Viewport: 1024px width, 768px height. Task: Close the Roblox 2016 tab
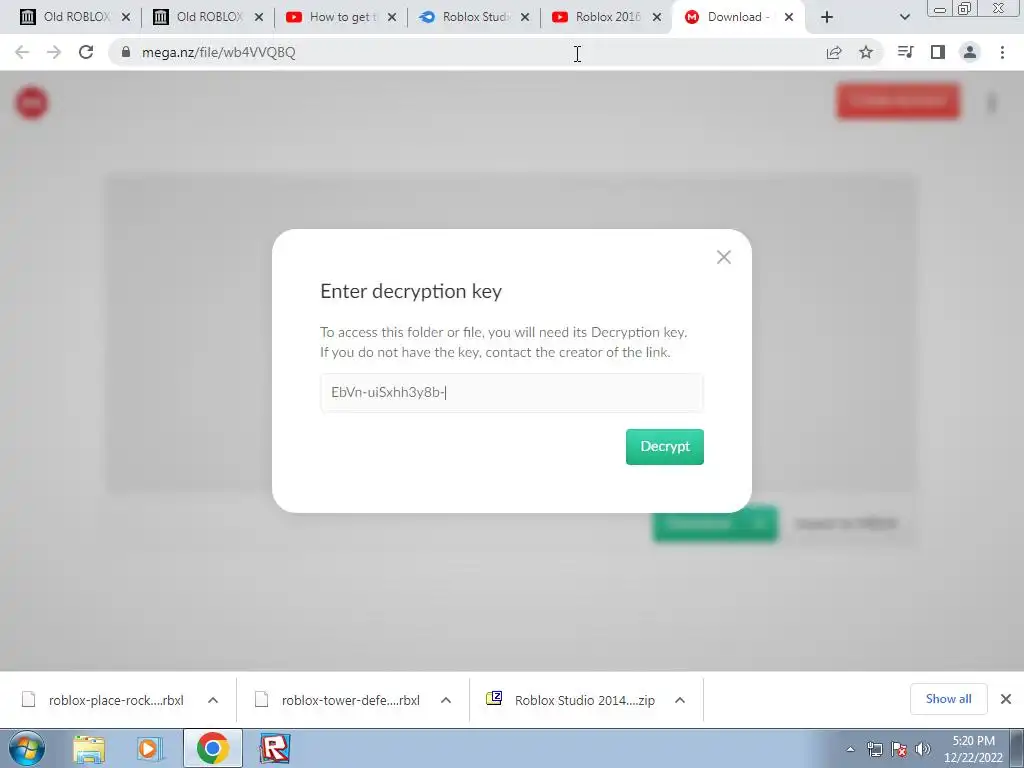point(657,18)
